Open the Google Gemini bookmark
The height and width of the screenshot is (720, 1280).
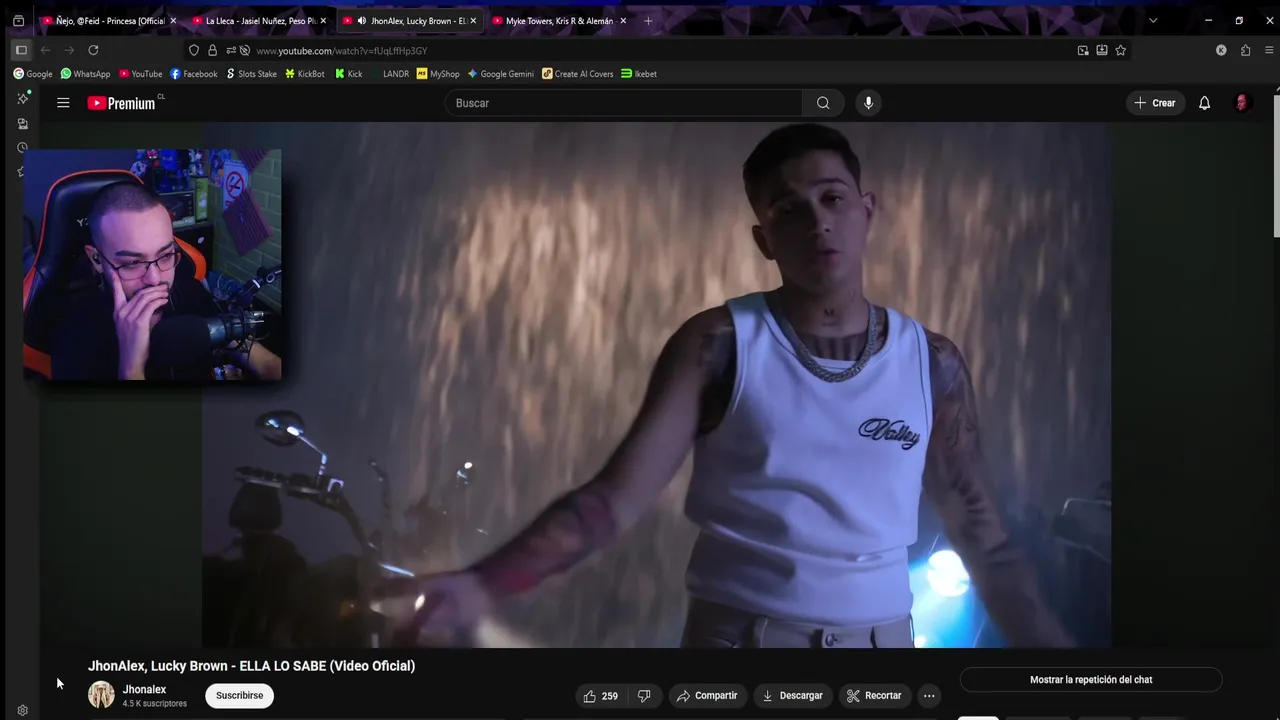(x=500, y=73)
